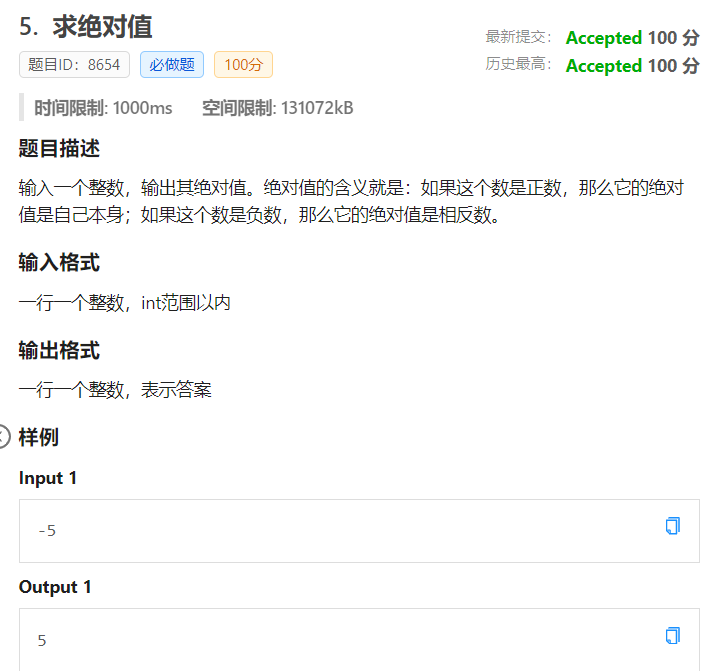Click the text 一行一个整数，表示答案

[x=115, y=389]
